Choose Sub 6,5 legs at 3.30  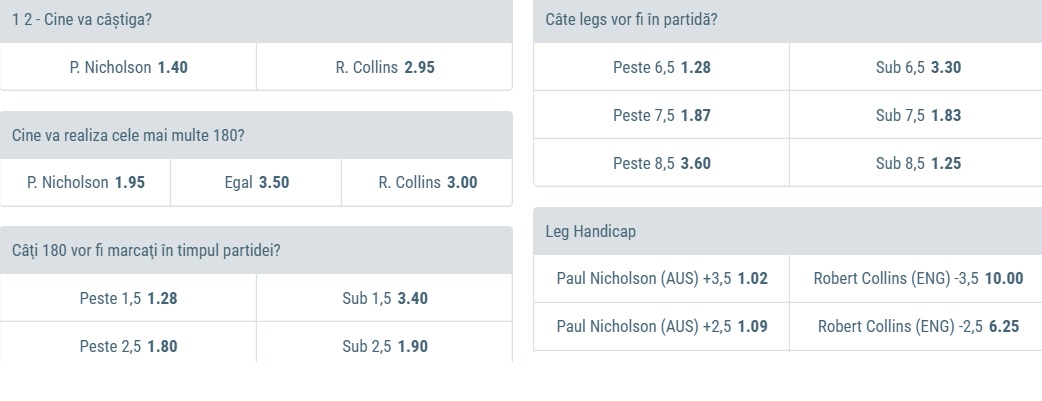918,68
